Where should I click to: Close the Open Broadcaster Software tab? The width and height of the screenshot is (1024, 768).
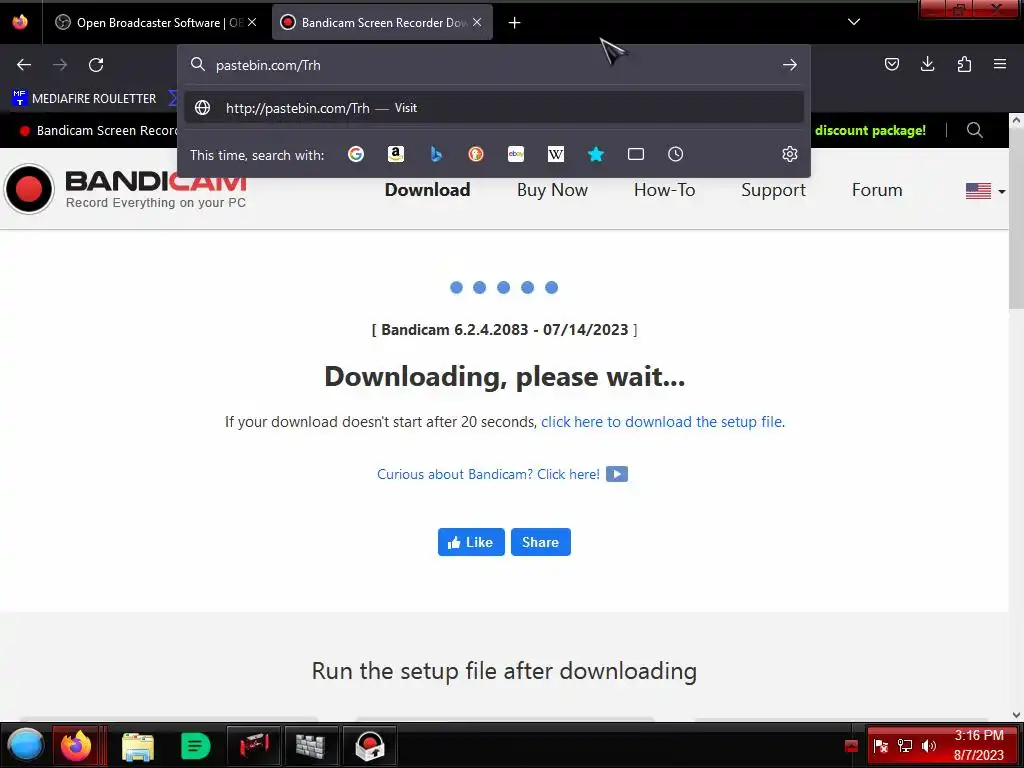click(252, 22)
